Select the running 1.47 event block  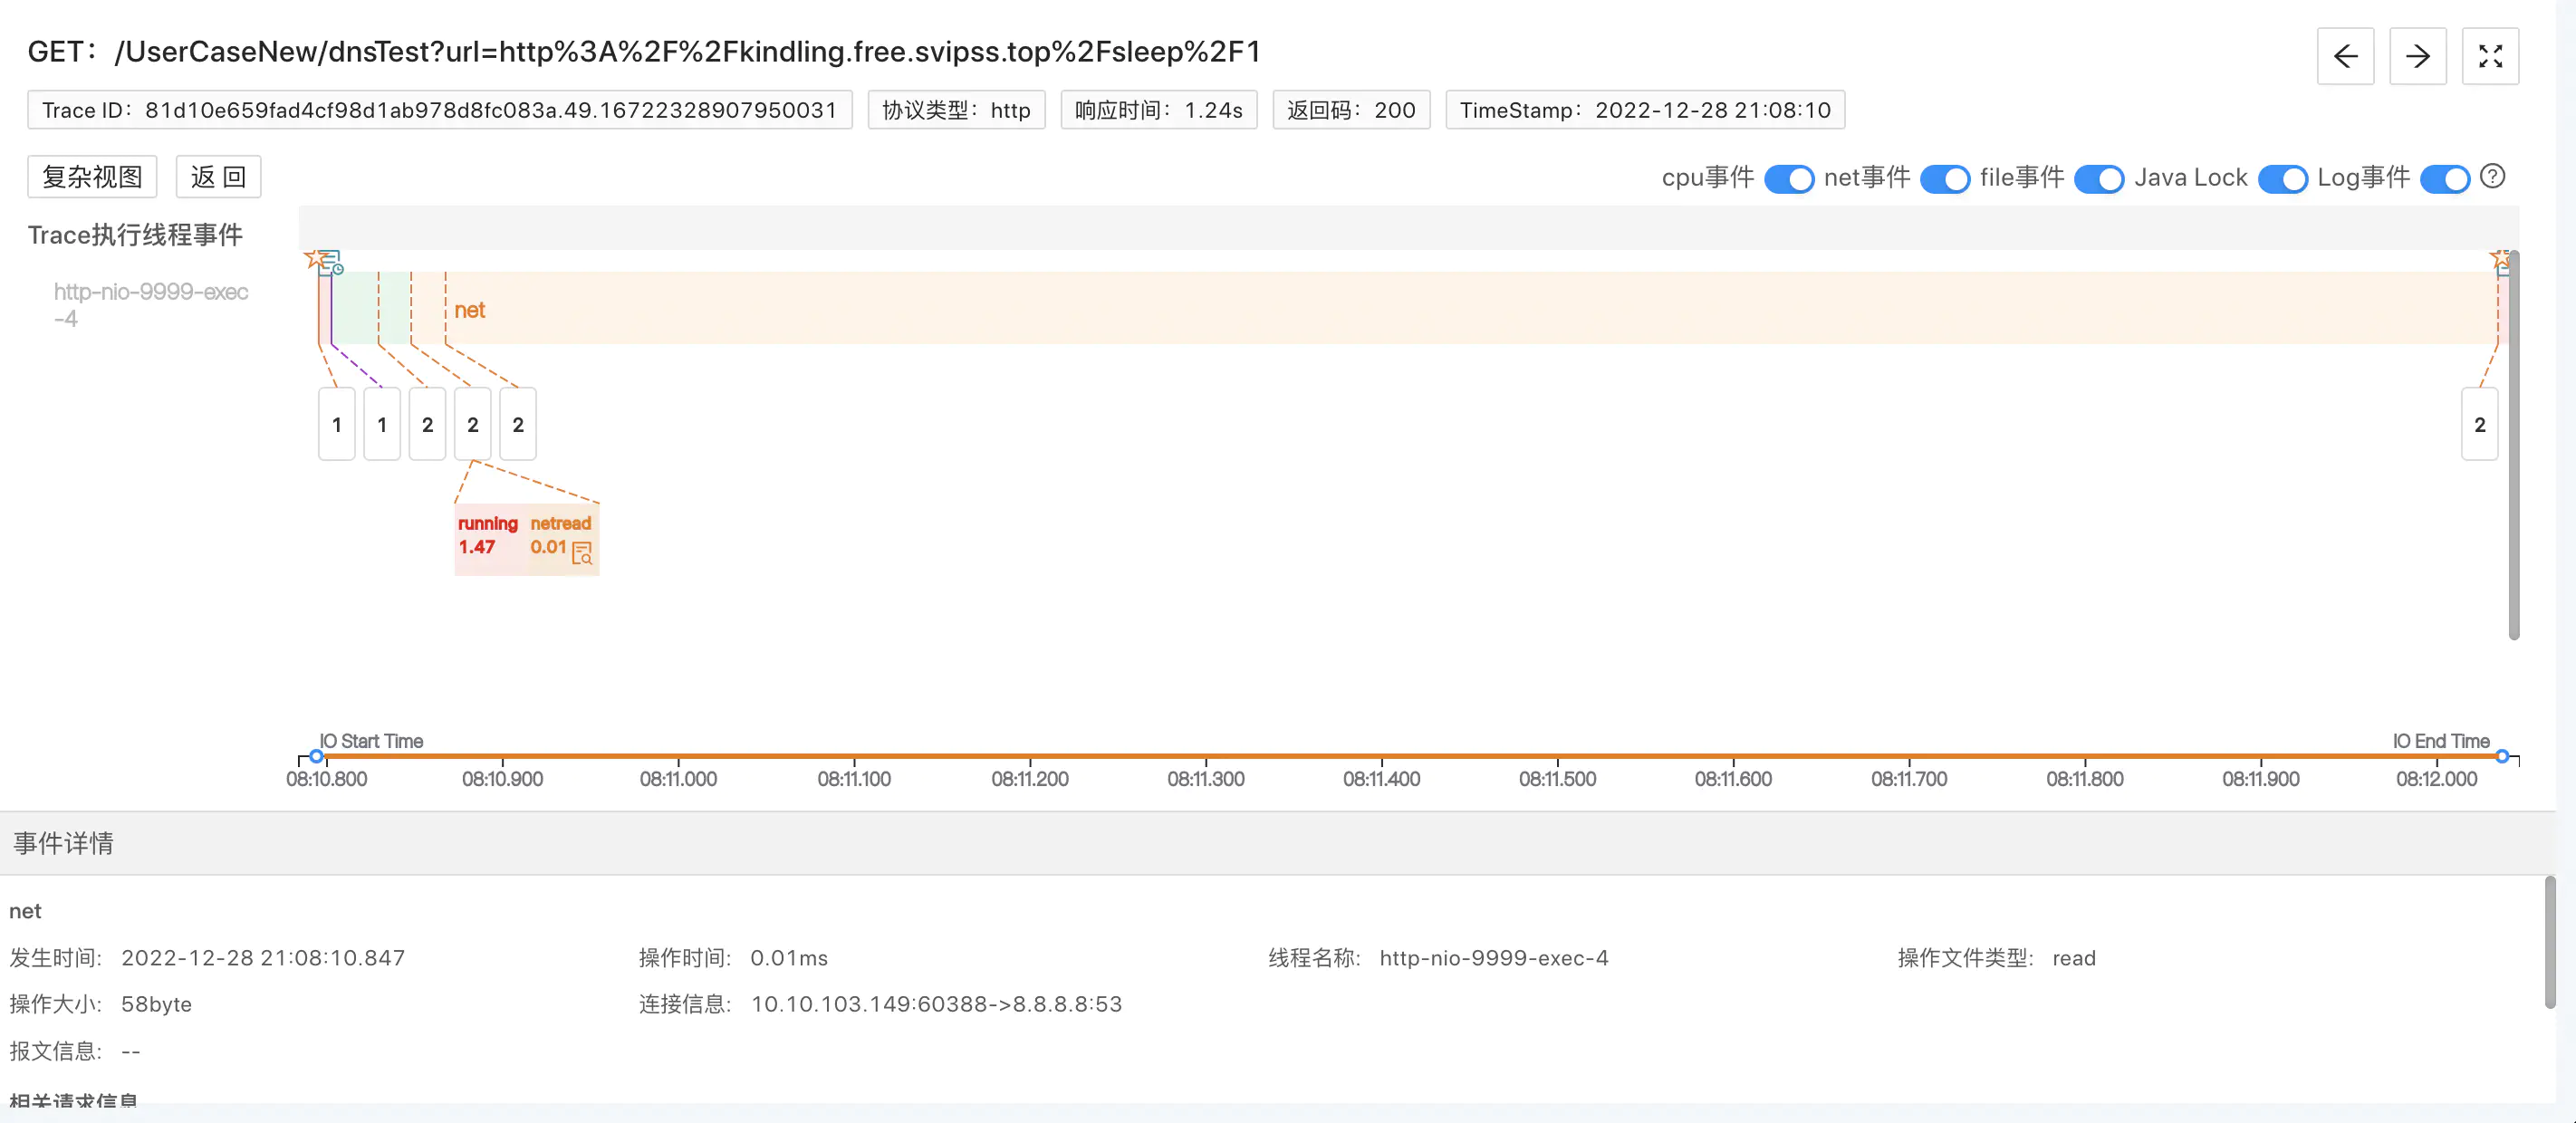point(487,537)
